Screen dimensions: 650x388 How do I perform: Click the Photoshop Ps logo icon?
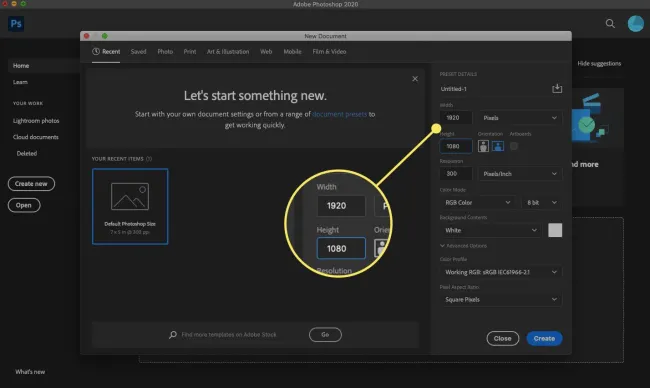click(x=16, y=24)
